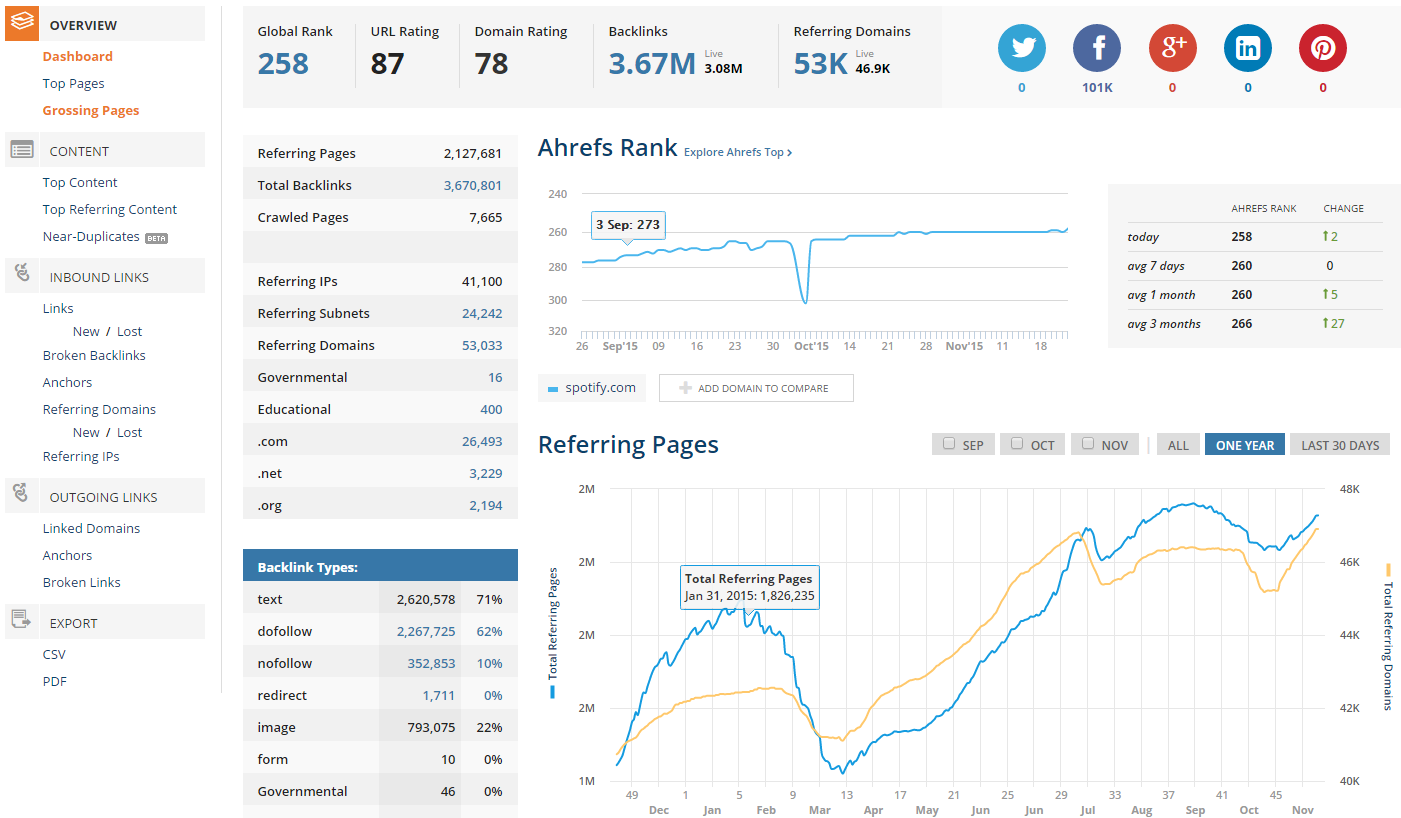Select the ALL time range tab
Screen dimensions: 1401x818
tap(1179, 445)
